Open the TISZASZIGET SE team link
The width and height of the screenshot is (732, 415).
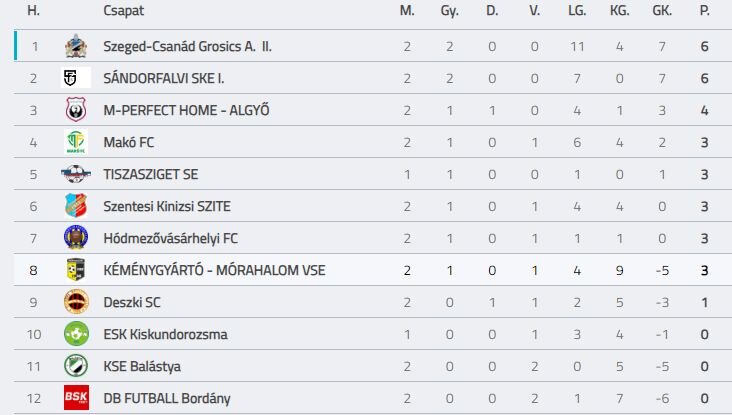[x=151, y=174]
